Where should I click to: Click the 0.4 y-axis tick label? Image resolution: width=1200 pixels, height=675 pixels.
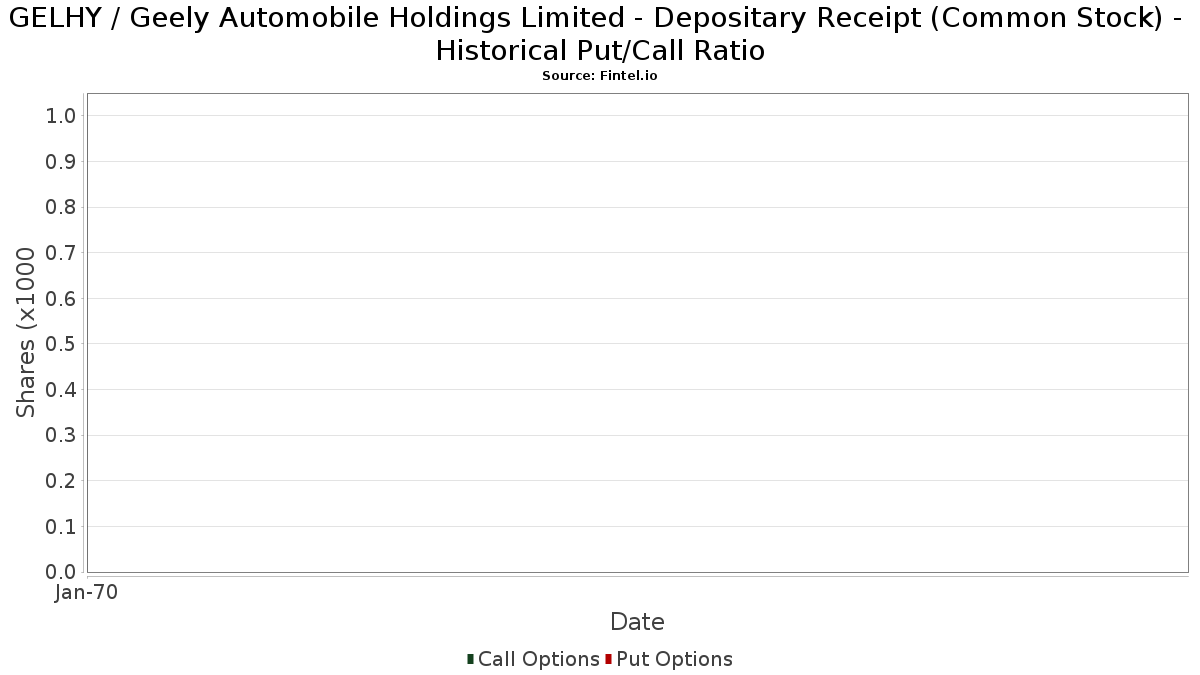pos(61,390)
